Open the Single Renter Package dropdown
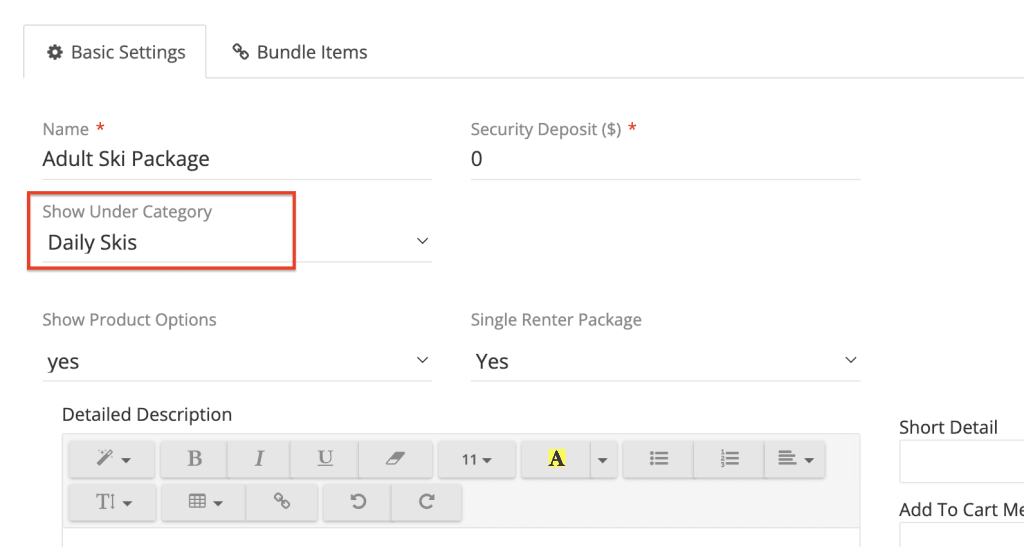1024x547 pixels. pos(665,361)
